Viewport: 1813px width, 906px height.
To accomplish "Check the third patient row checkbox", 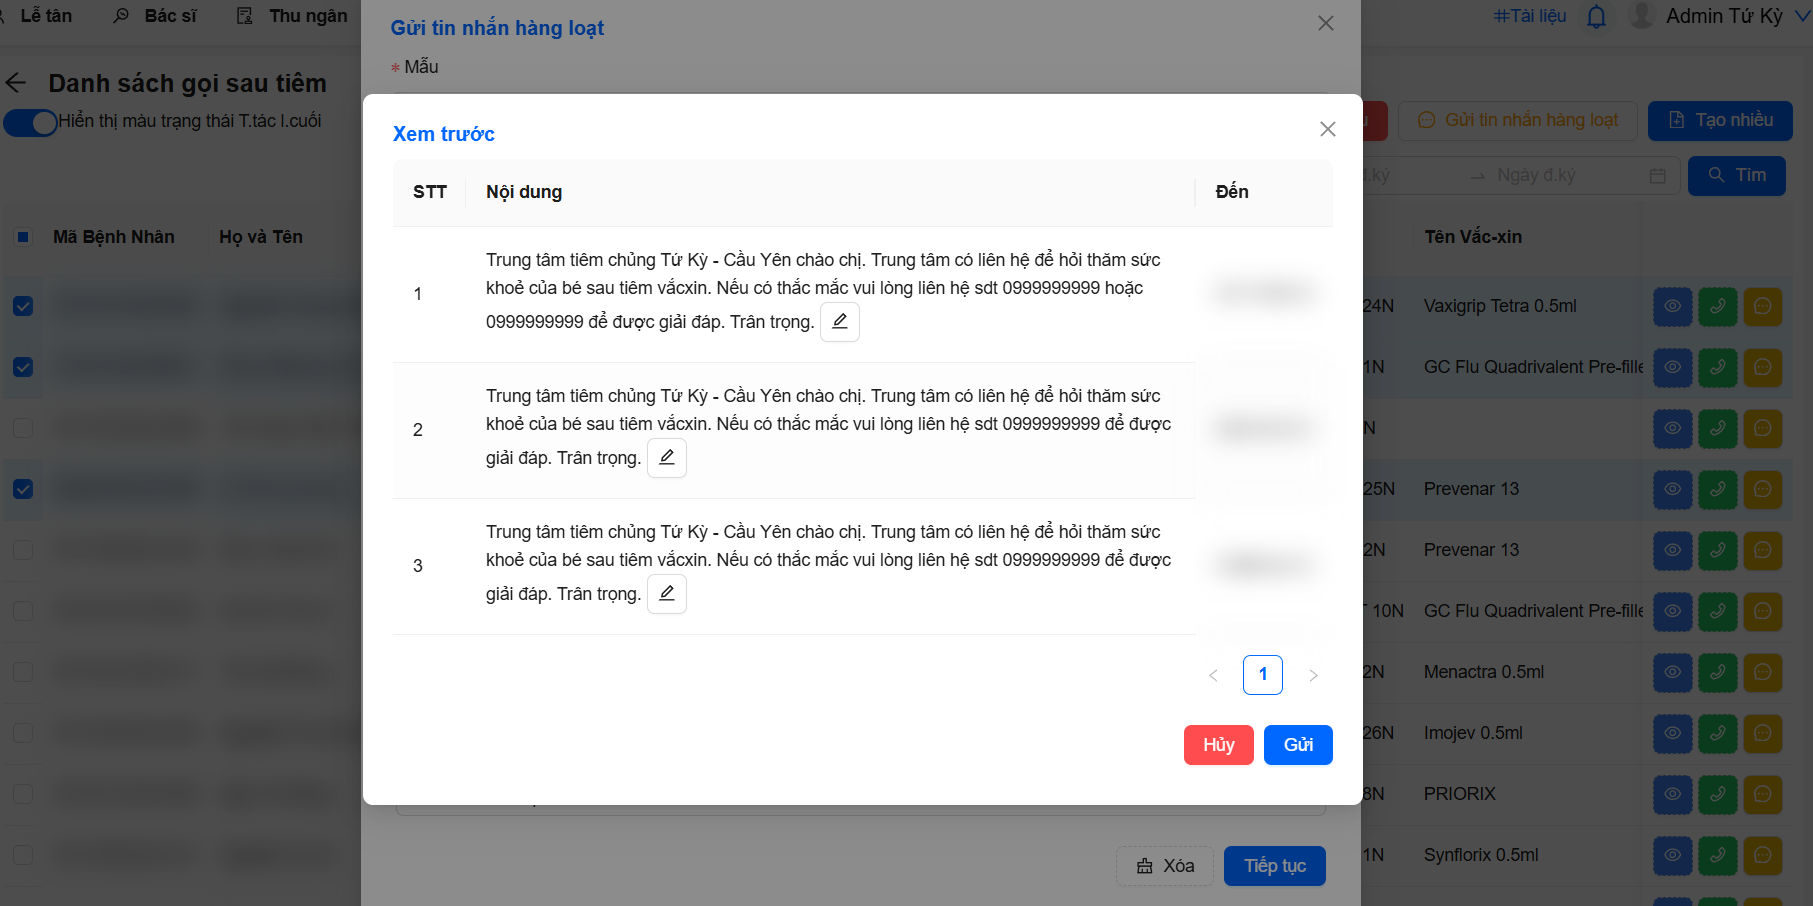I will coord(23,428).
